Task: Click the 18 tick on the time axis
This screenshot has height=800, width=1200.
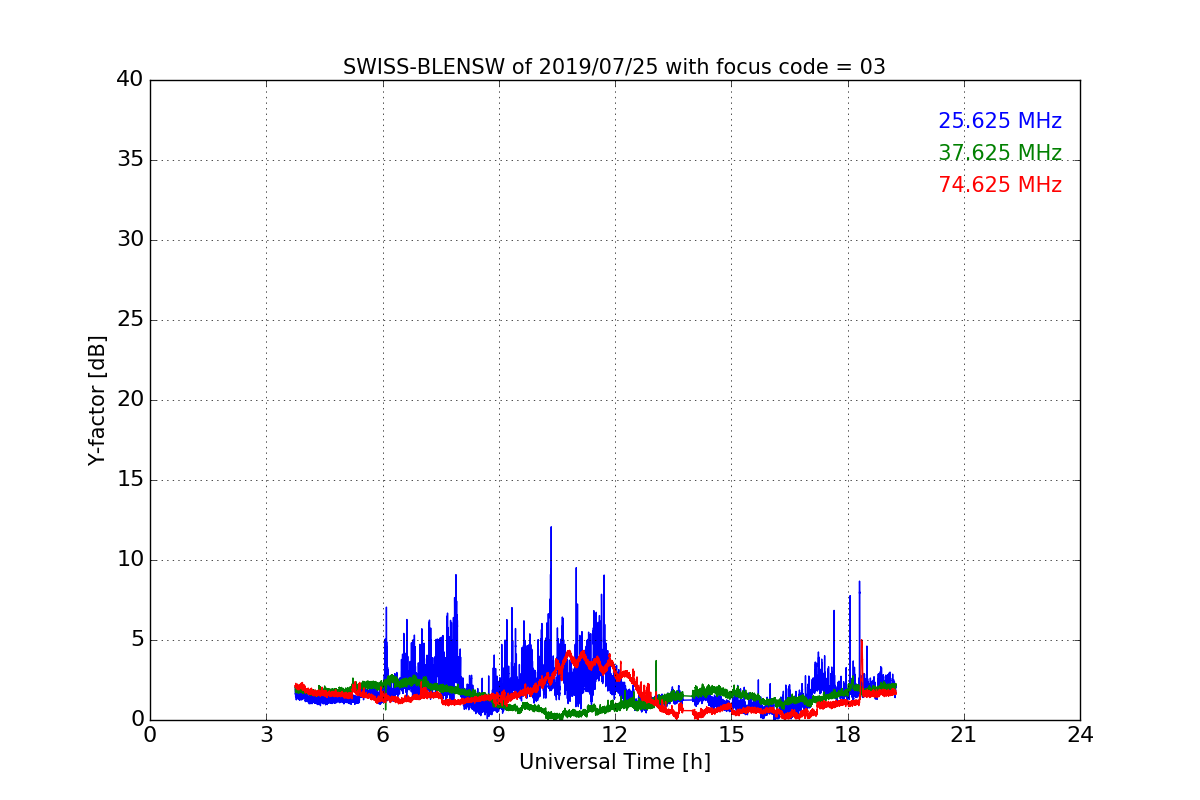Action: click(x=848, y=734)
